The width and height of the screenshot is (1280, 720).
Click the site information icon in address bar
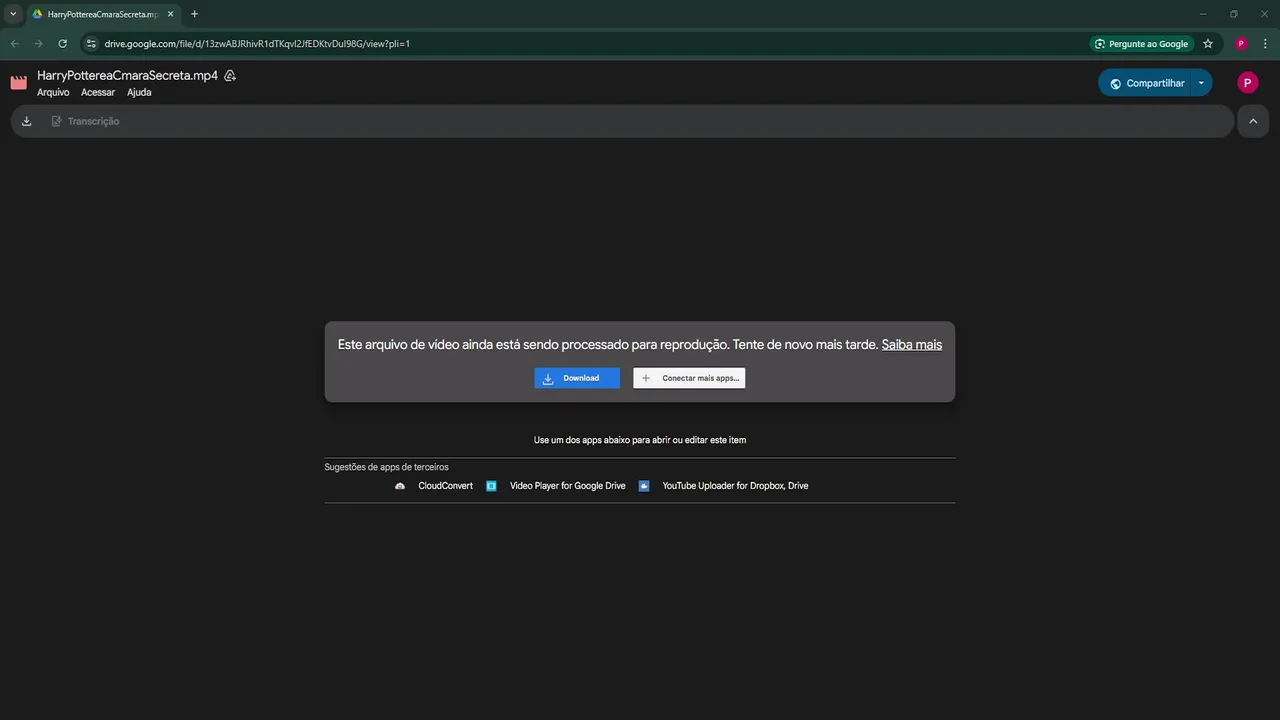pyautogui.click(x=90, y=44)
